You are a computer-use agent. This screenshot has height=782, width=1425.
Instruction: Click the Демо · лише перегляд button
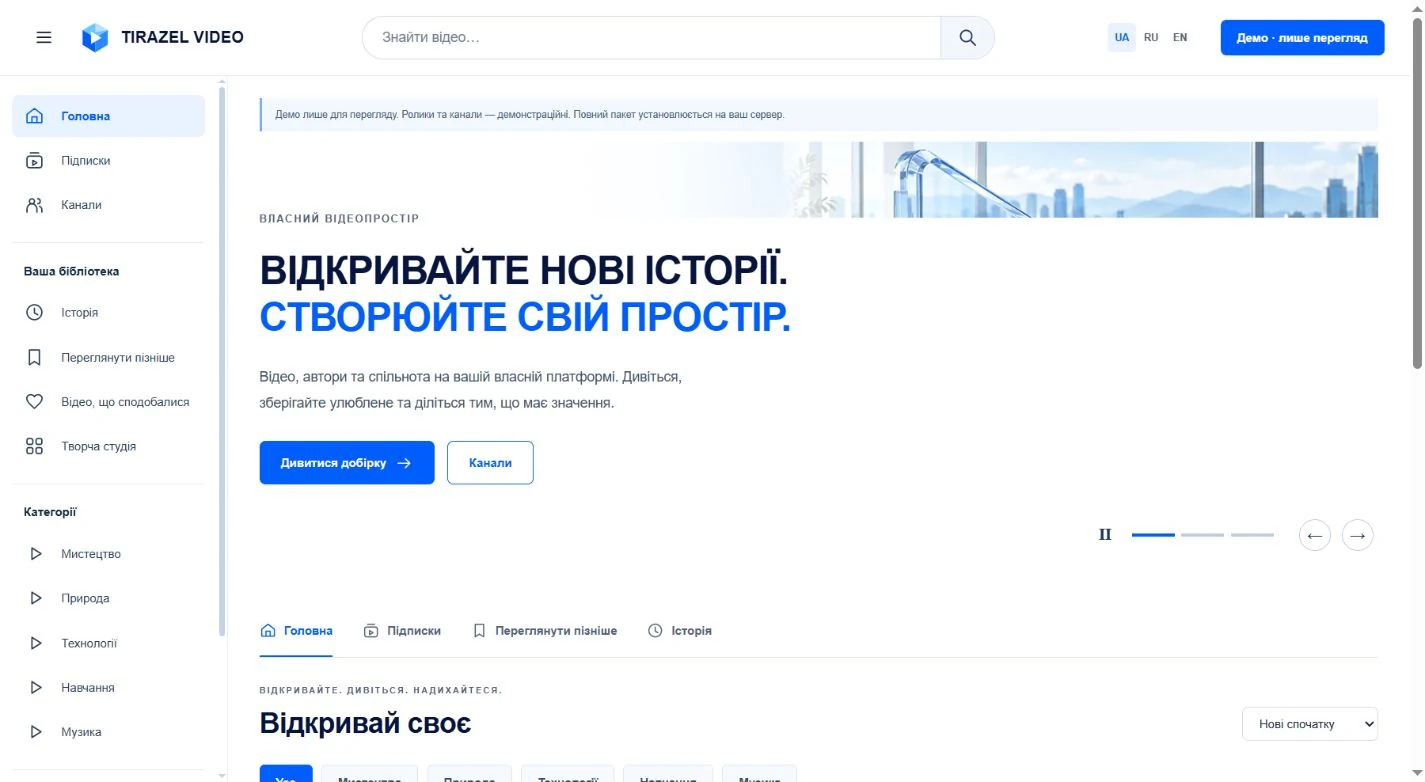1302,38
